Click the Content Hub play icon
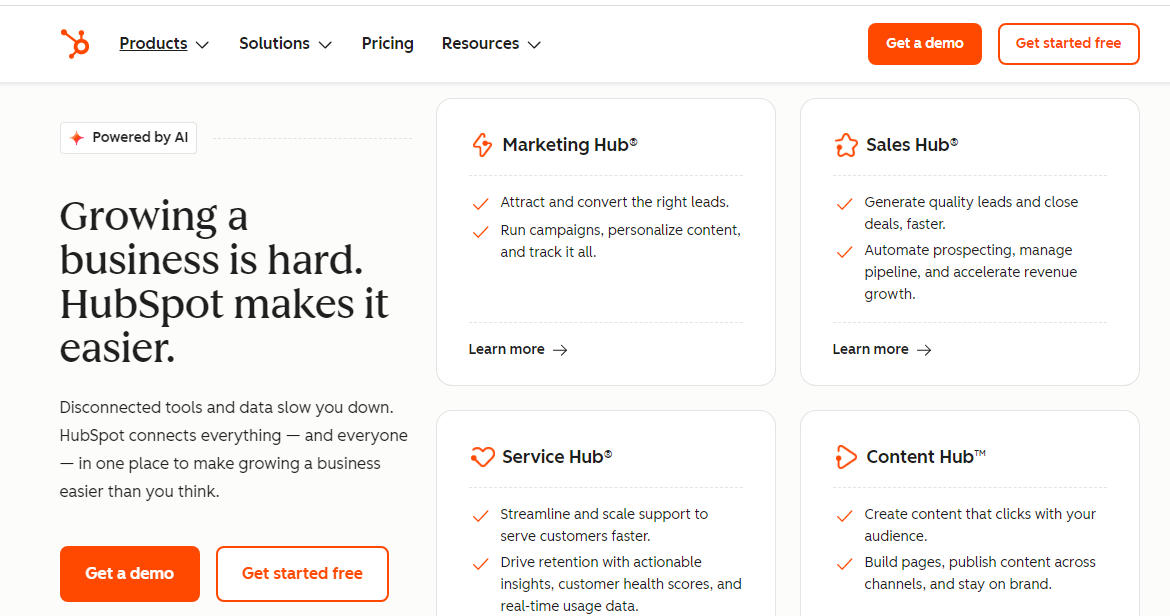This screenshot has height=616, width=1170. point(846,457)
